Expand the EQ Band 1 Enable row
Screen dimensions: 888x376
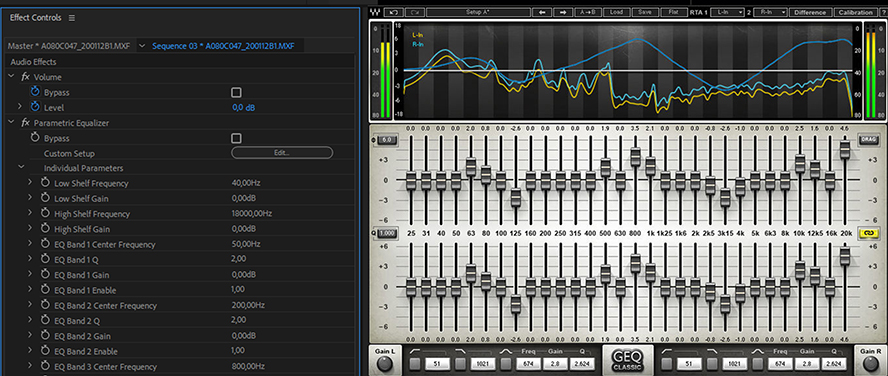(x=30, y=290)
